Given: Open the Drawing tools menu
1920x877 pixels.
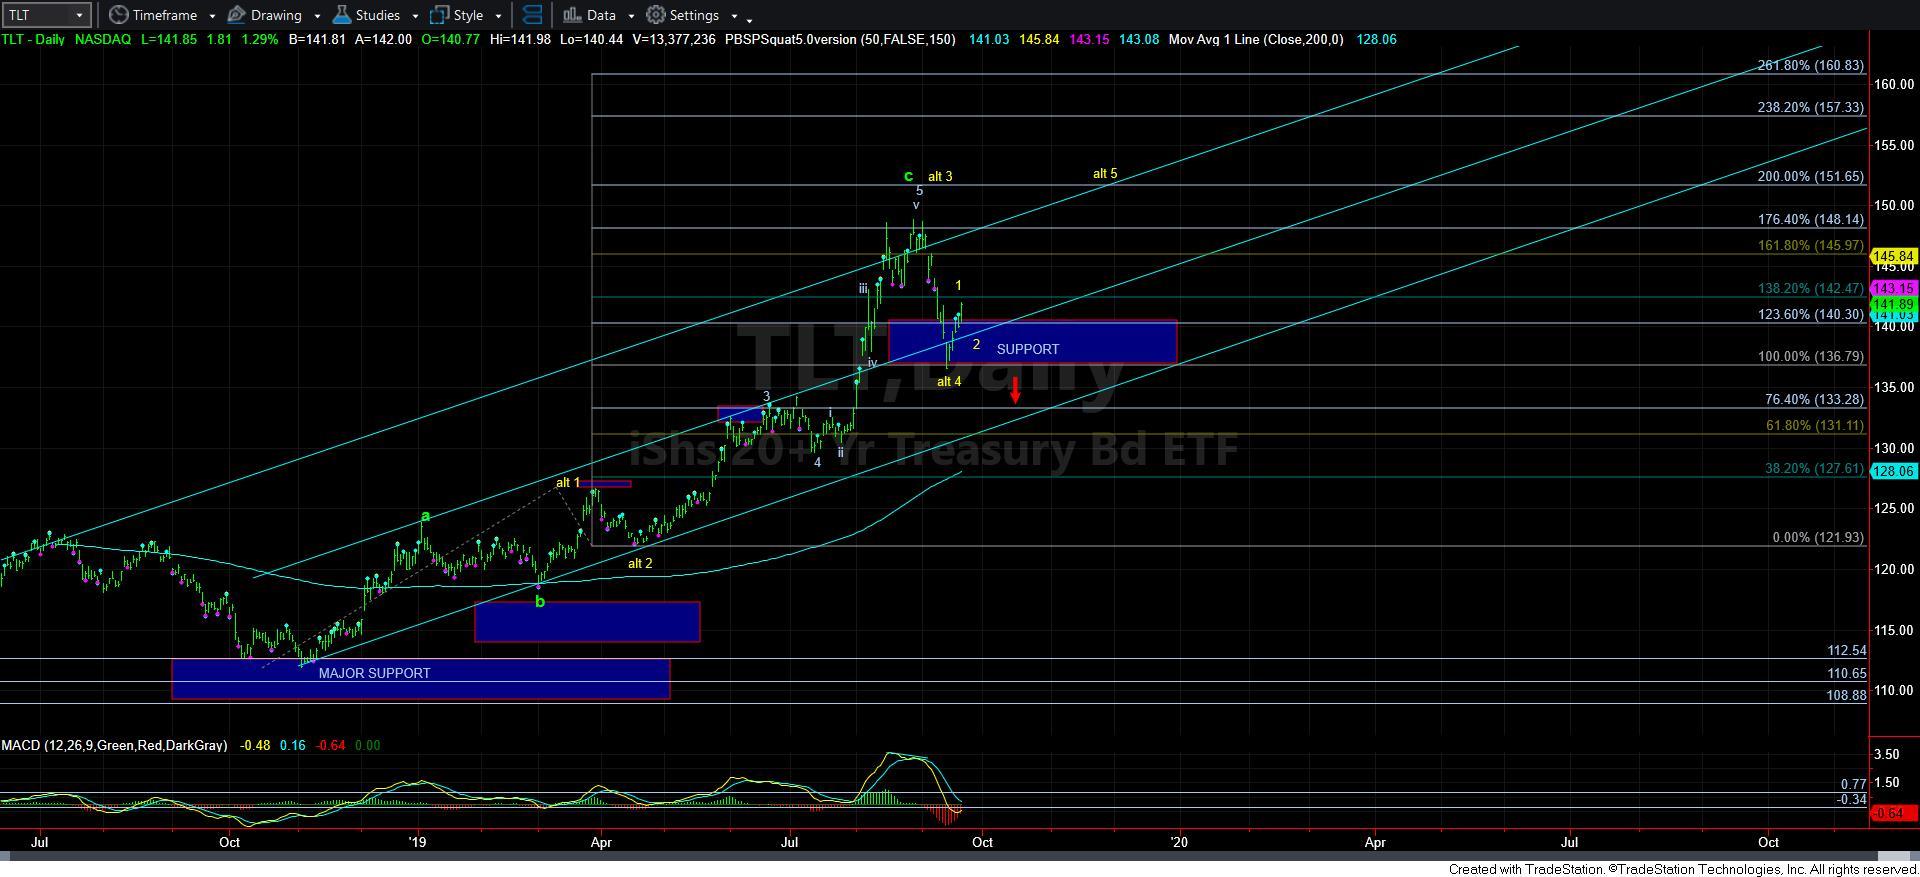Looking at the screenshot, I should click(265, 15).
